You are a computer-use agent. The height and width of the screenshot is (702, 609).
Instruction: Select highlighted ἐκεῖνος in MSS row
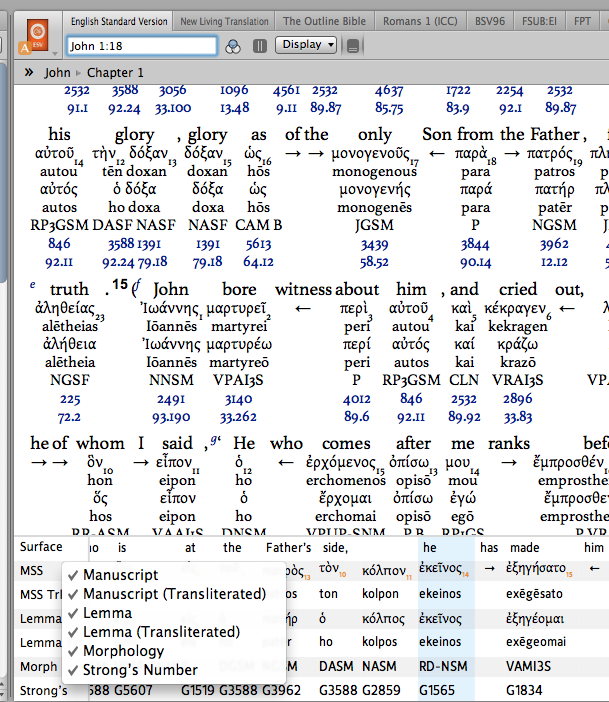[440, 568]
